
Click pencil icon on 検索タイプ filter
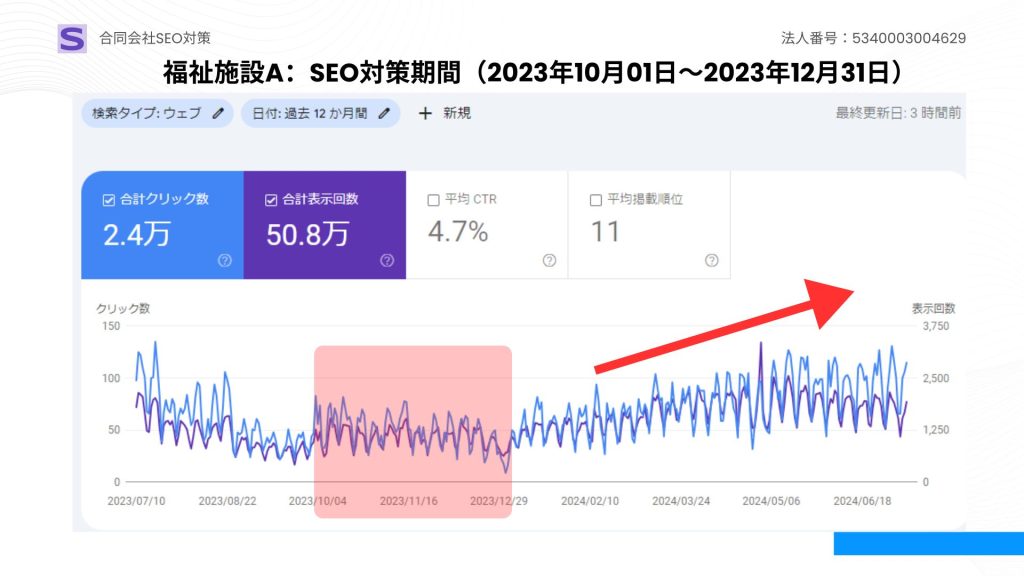pyautogui.click(x=219, y=113)
